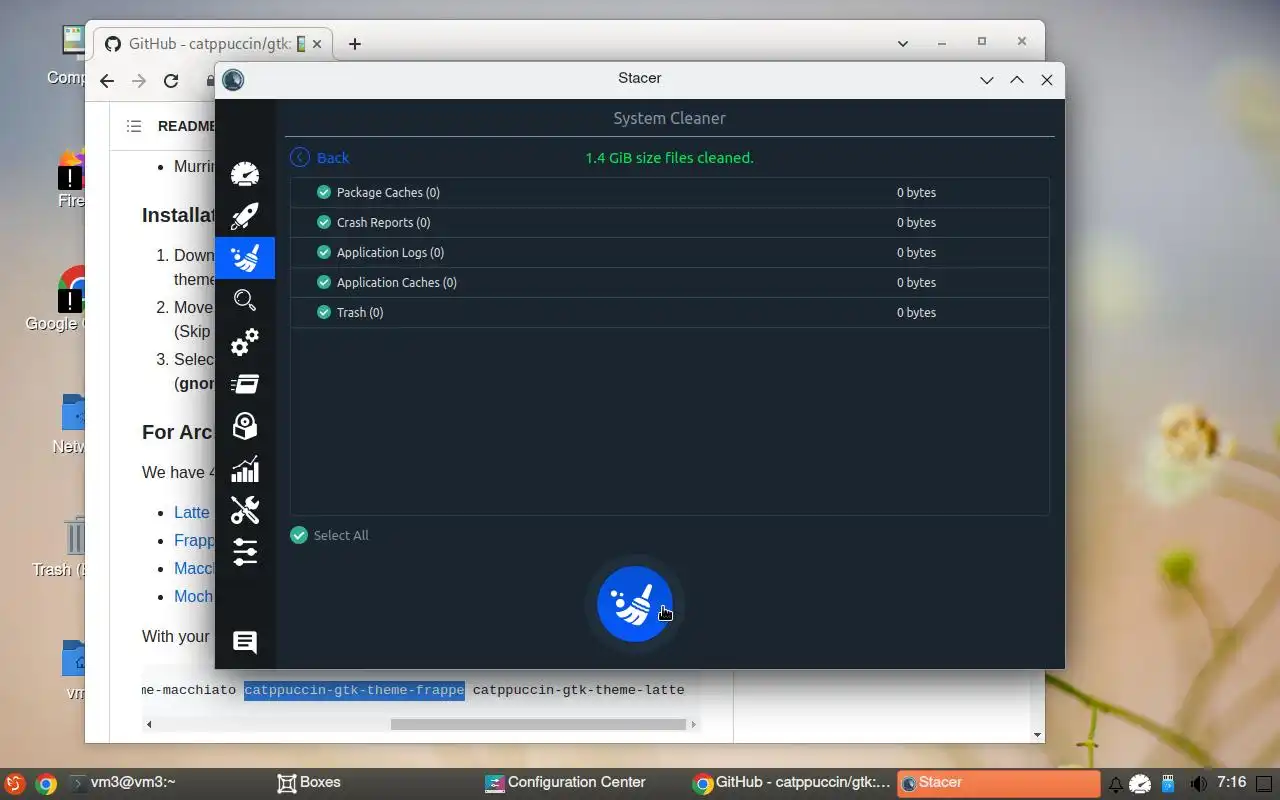Click the highlighted catppuccin-gtk-theme-frappe text
This screenshot has width=1280, height=800.
point(354,690)
